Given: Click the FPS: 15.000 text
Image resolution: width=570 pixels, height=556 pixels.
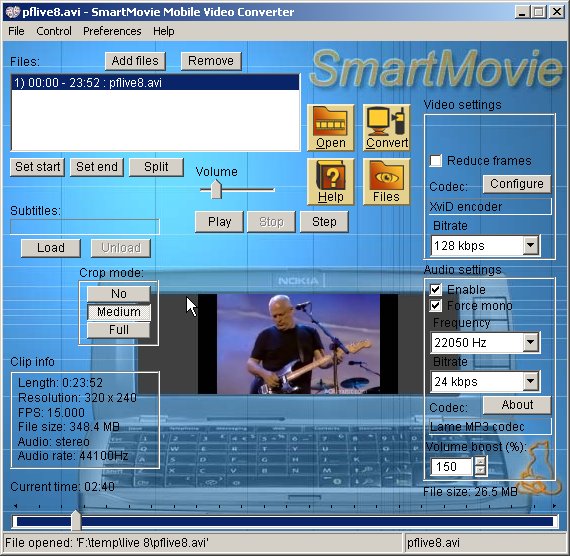Looking at the screenshot, I should [x=51, y=412].
